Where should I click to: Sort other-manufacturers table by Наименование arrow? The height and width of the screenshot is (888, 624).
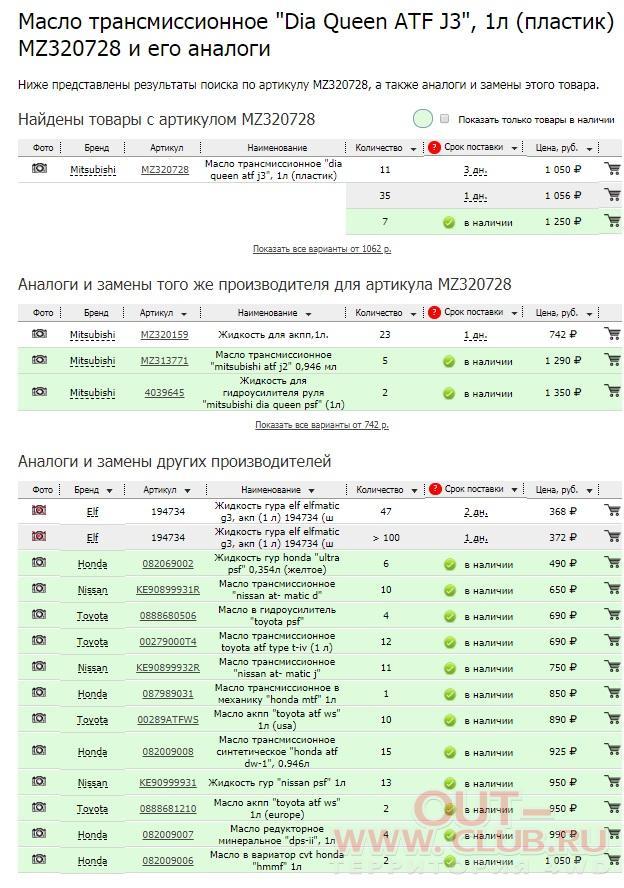[311, 490]
